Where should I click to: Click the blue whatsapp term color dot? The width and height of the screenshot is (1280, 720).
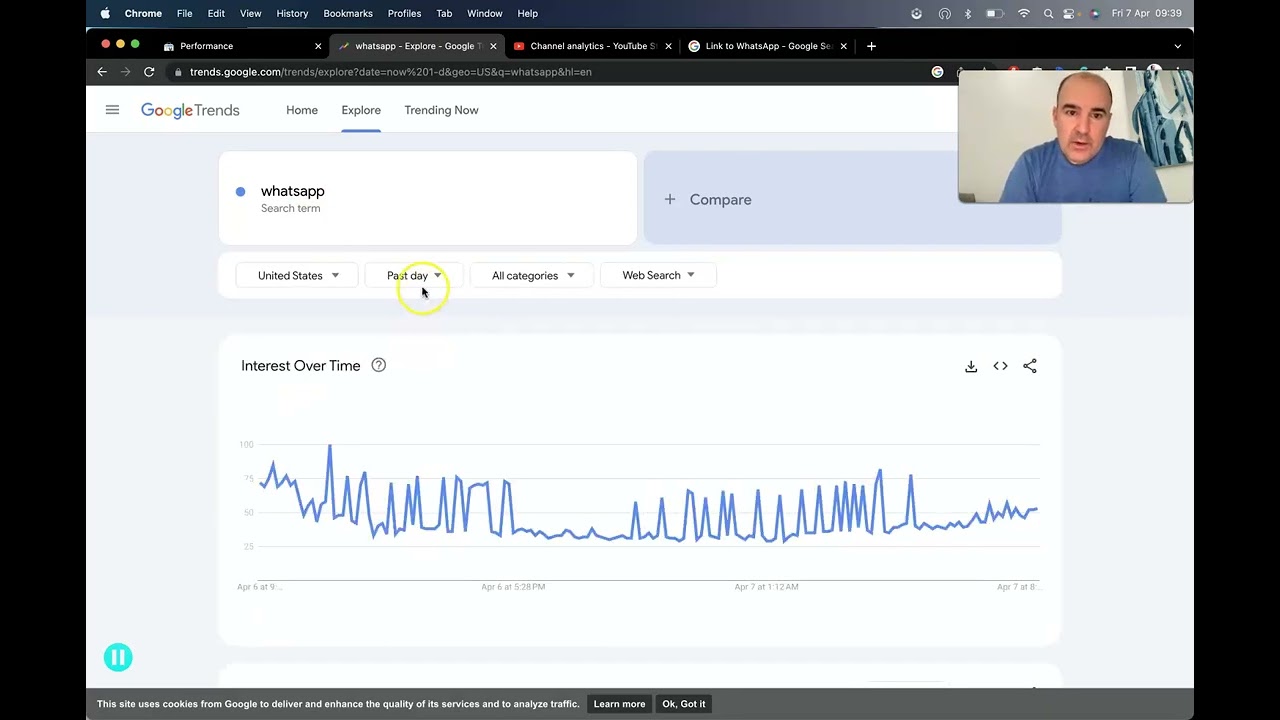coord(240,191)
